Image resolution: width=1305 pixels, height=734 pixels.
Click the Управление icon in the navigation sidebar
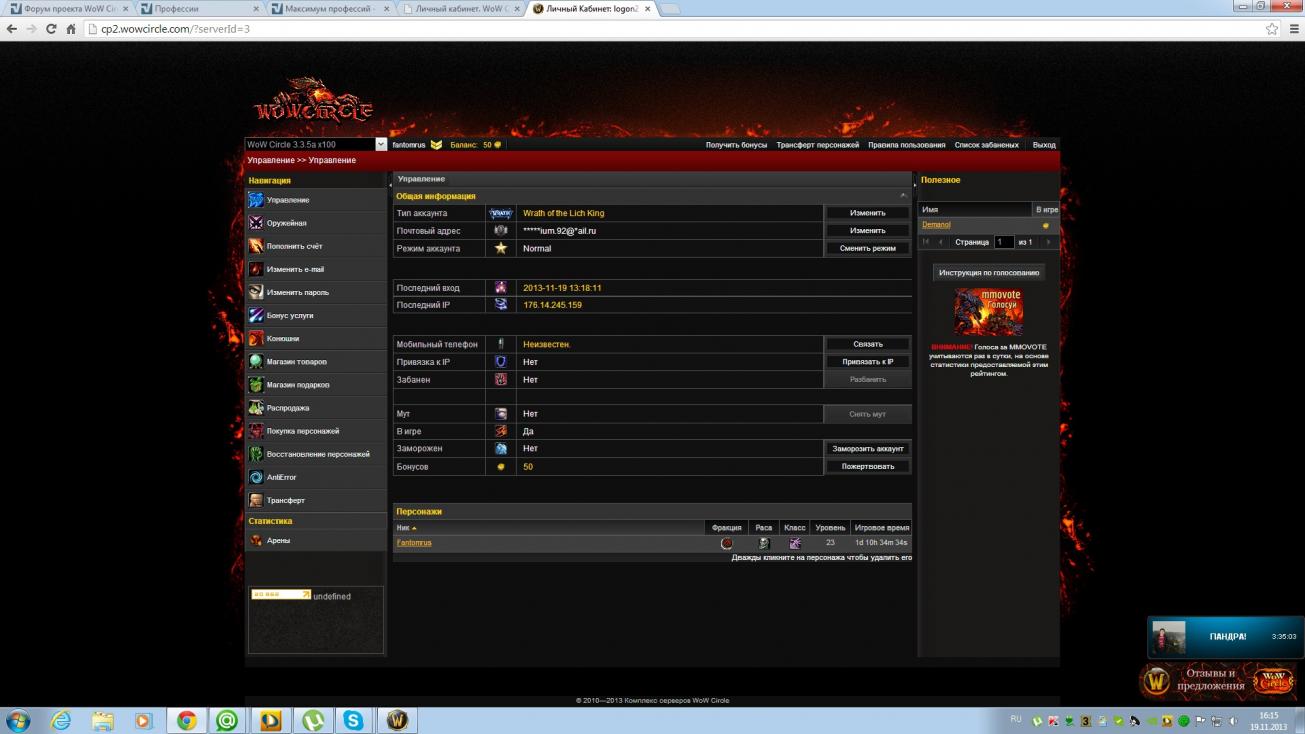[256, 200]
